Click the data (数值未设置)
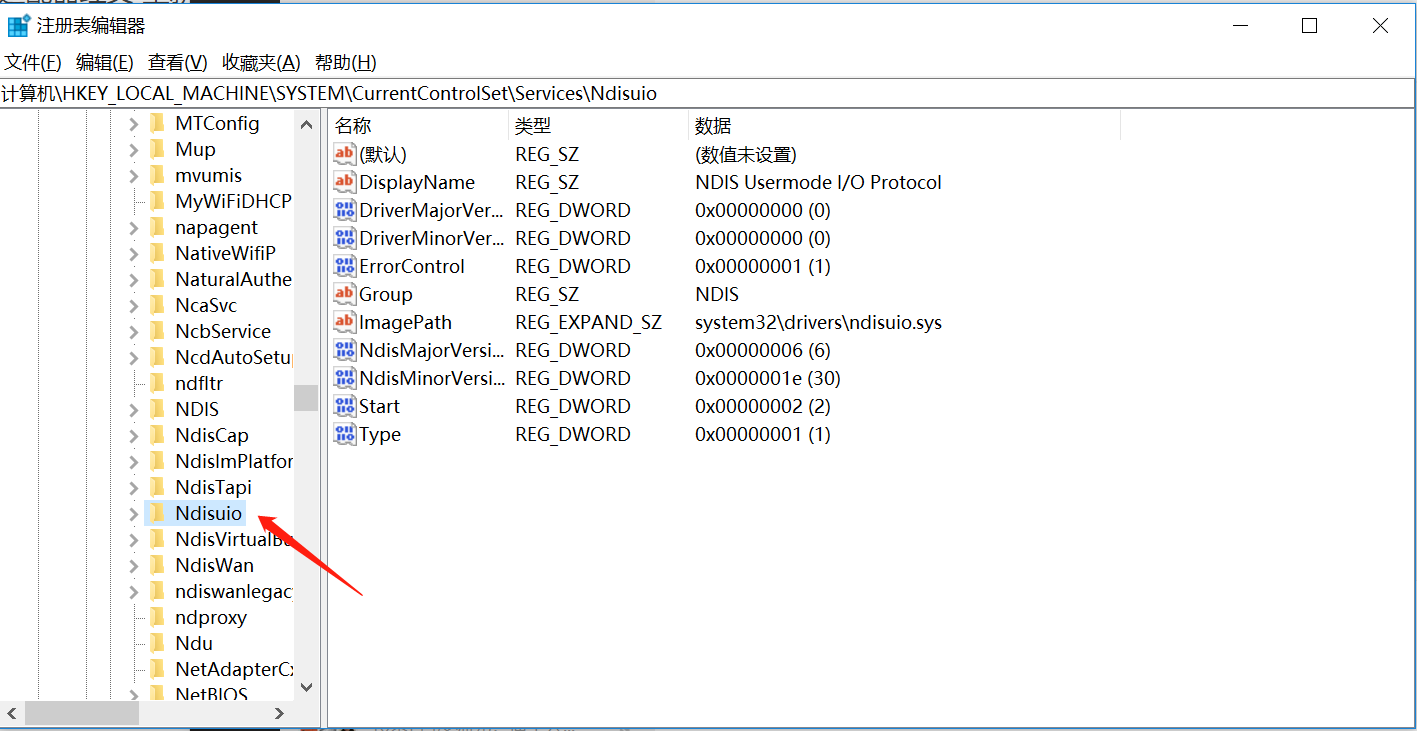The height and width of the screenshot is (731, 1417). 746,154
